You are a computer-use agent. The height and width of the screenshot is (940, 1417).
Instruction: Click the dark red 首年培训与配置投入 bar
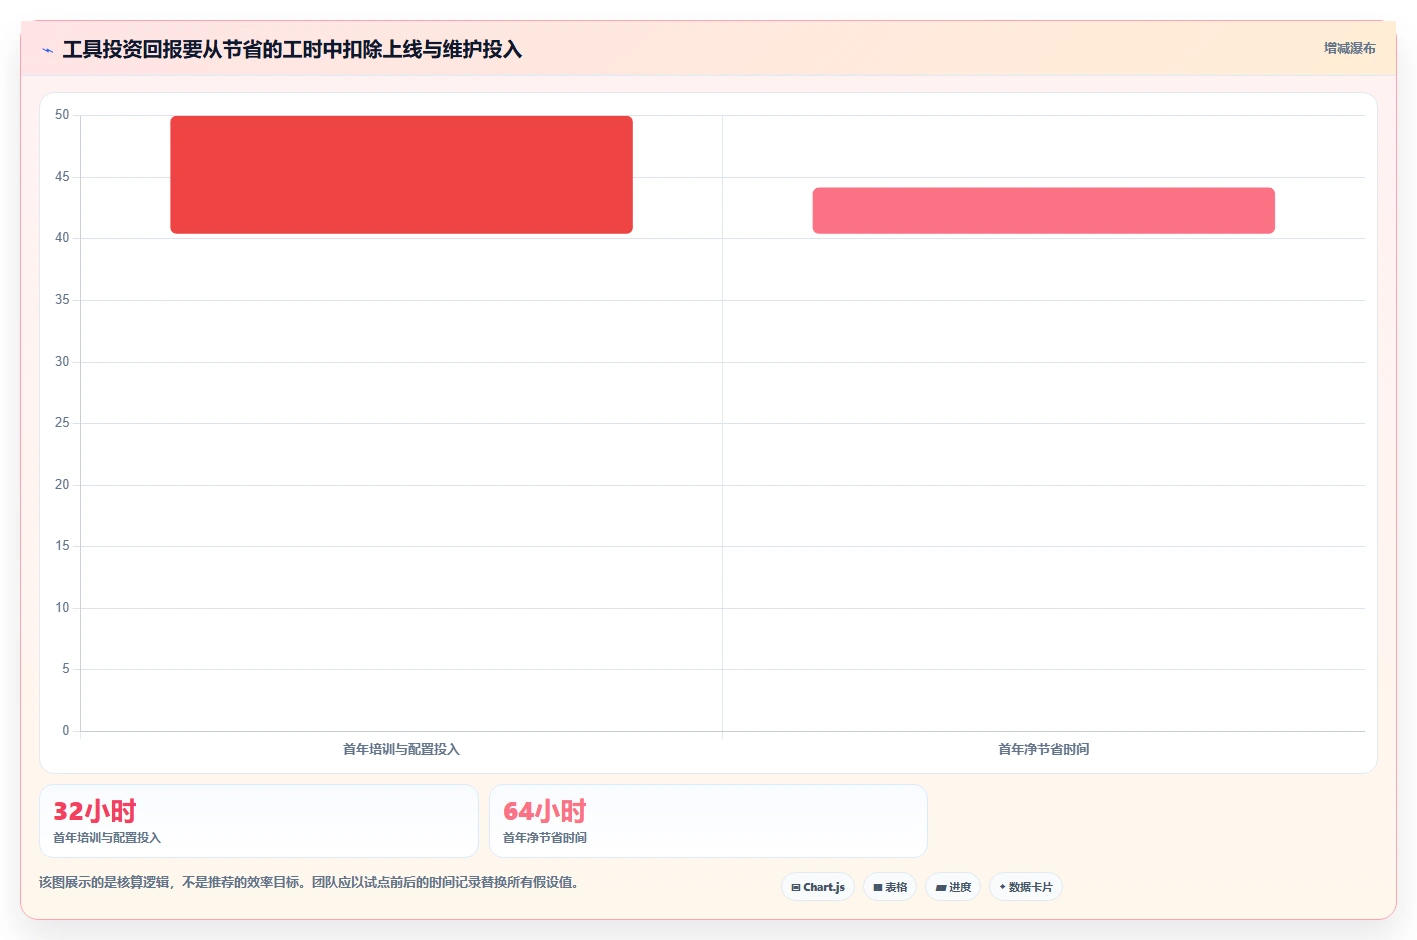[401, 175]
